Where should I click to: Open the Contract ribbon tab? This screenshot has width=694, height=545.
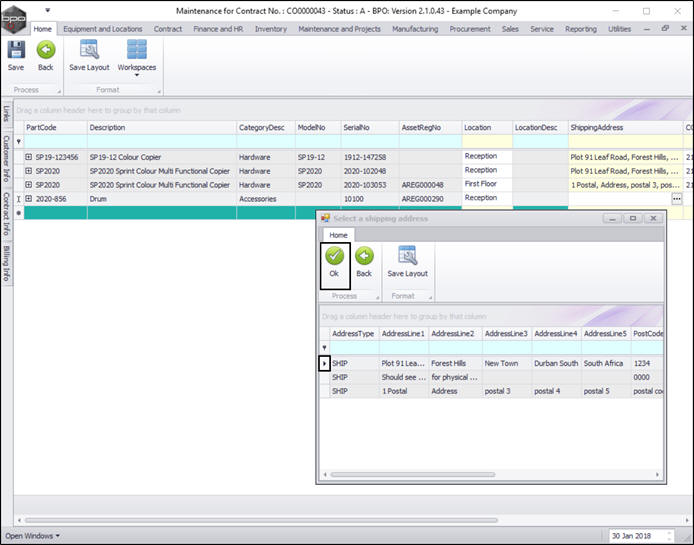click(168, 29)
